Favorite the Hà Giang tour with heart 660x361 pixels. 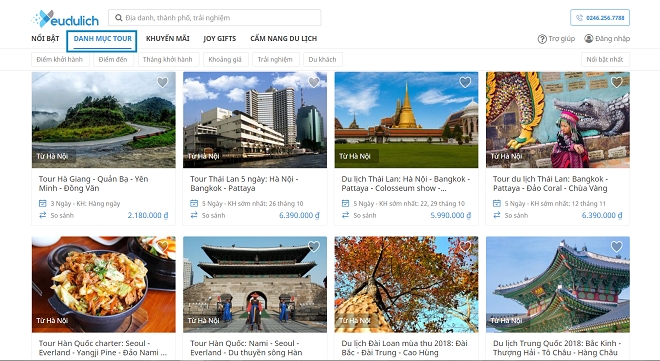[x=162, y=82]
